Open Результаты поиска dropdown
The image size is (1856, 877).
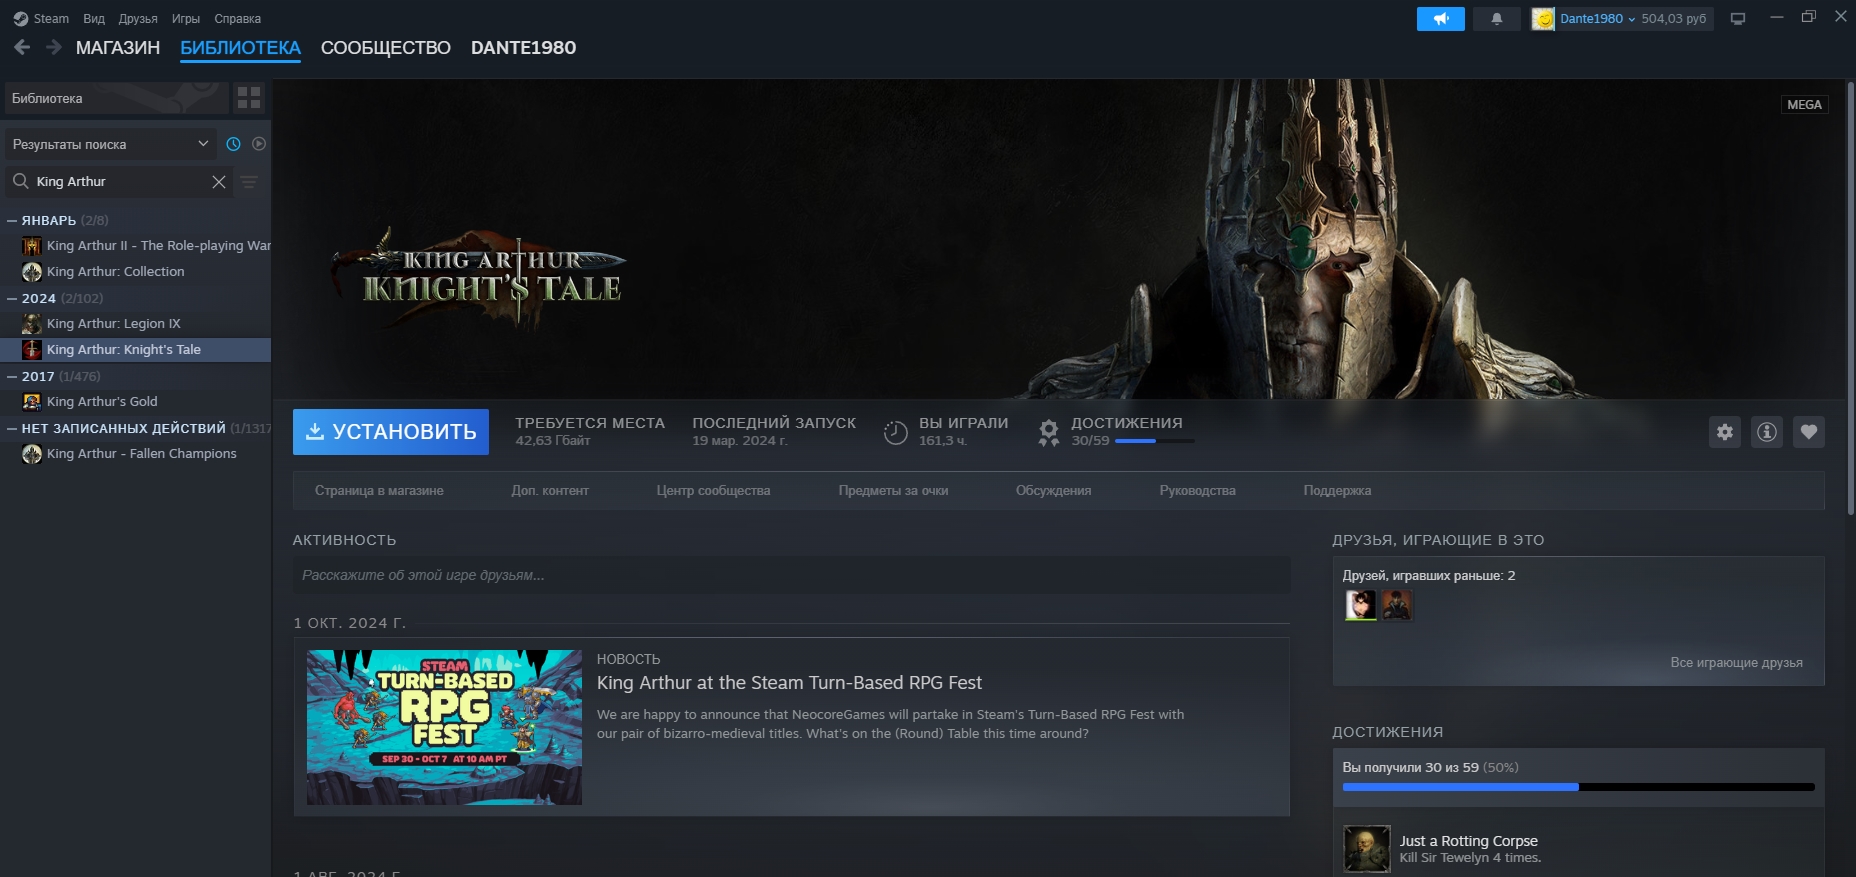pyautogui.click(x=111, y=144)
